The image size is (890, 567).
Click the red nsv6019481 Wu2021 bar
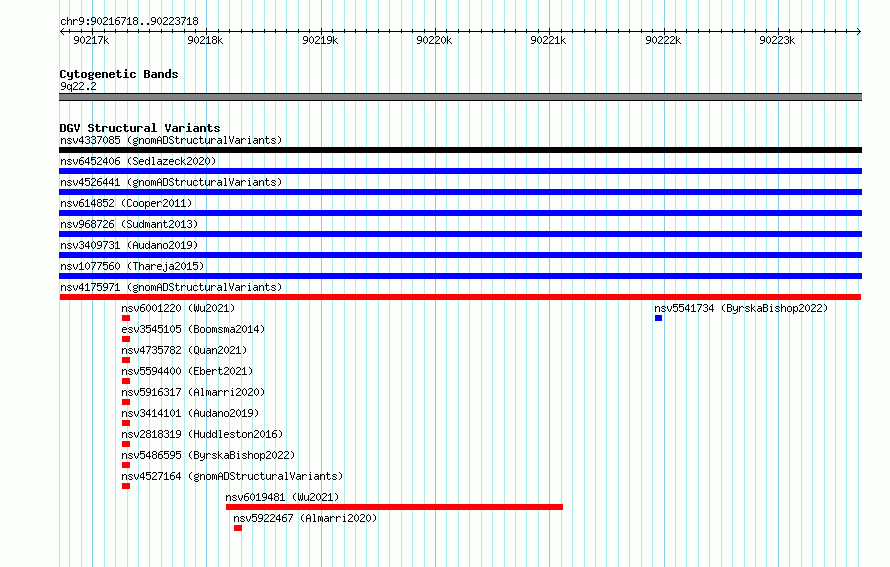click(x=394, y=507)
